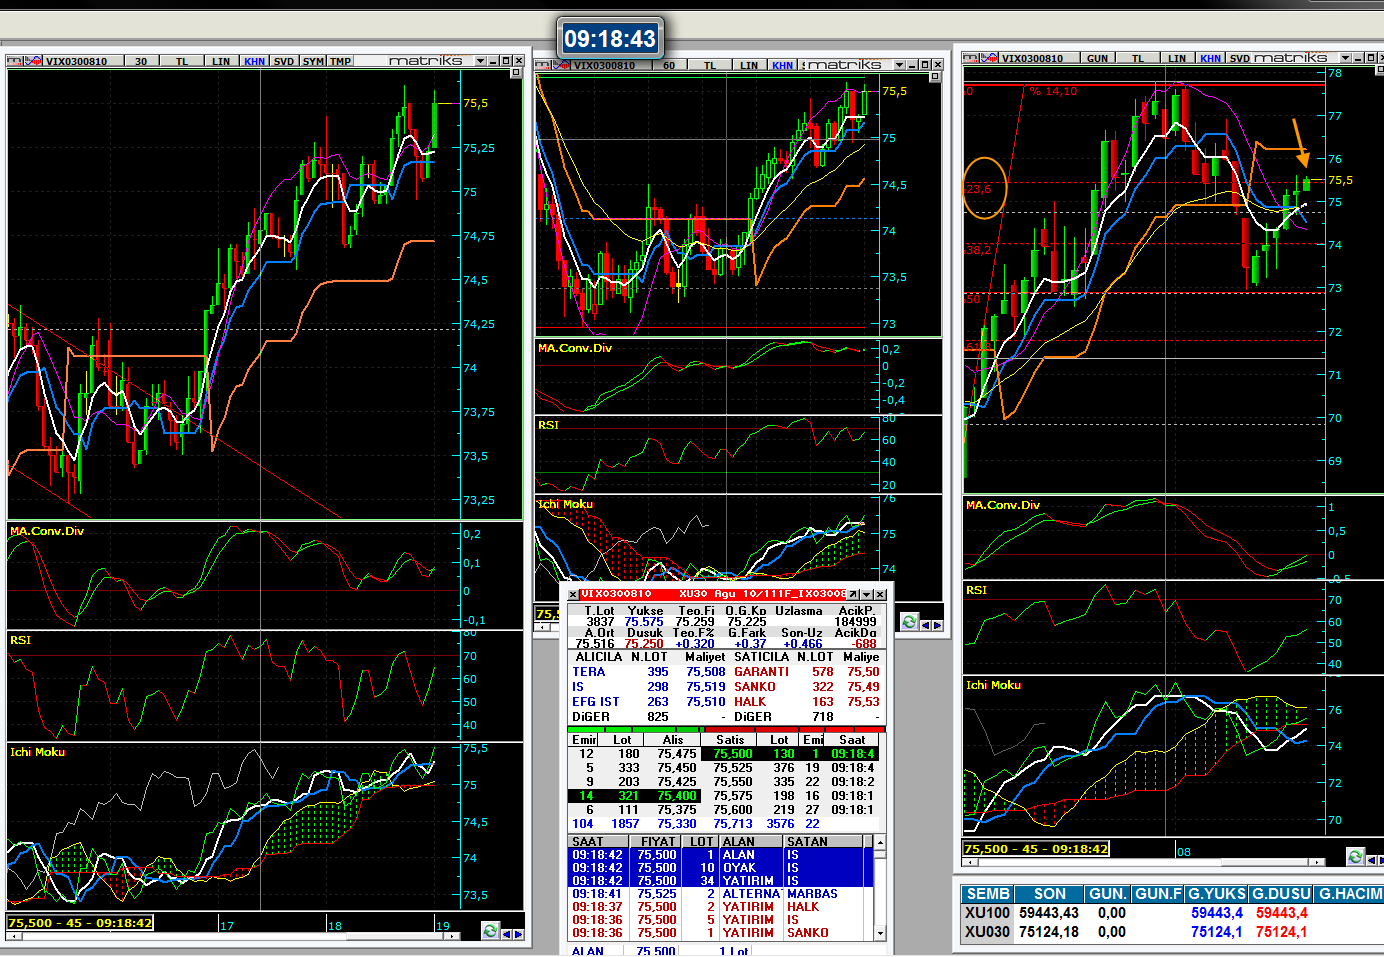The height and width of the screenshot is (957, 1384).
Task: Click the TMP button in the left chart toolbar
Action: pyautogui.click(x=340, y=61)
